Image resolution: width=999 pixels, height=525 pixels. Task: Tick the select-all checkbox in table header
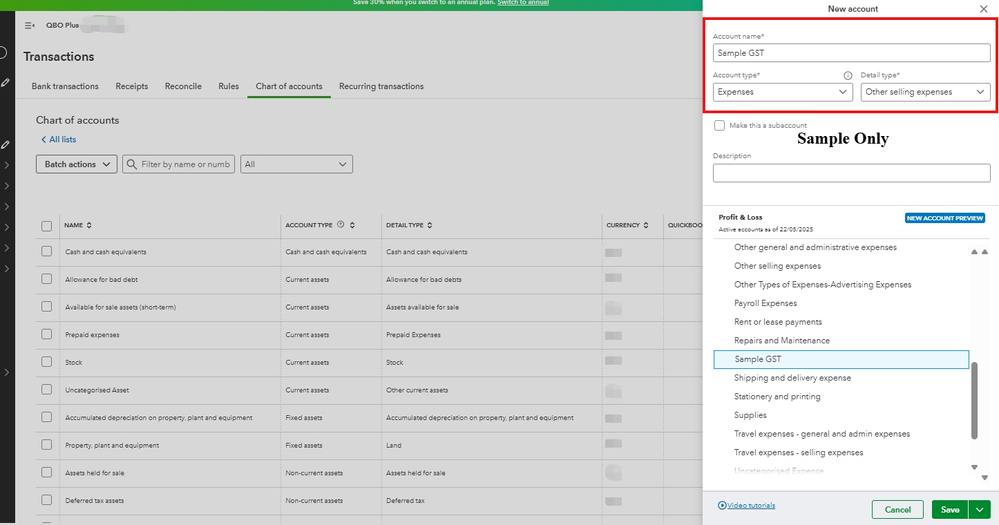click(47, 226)
